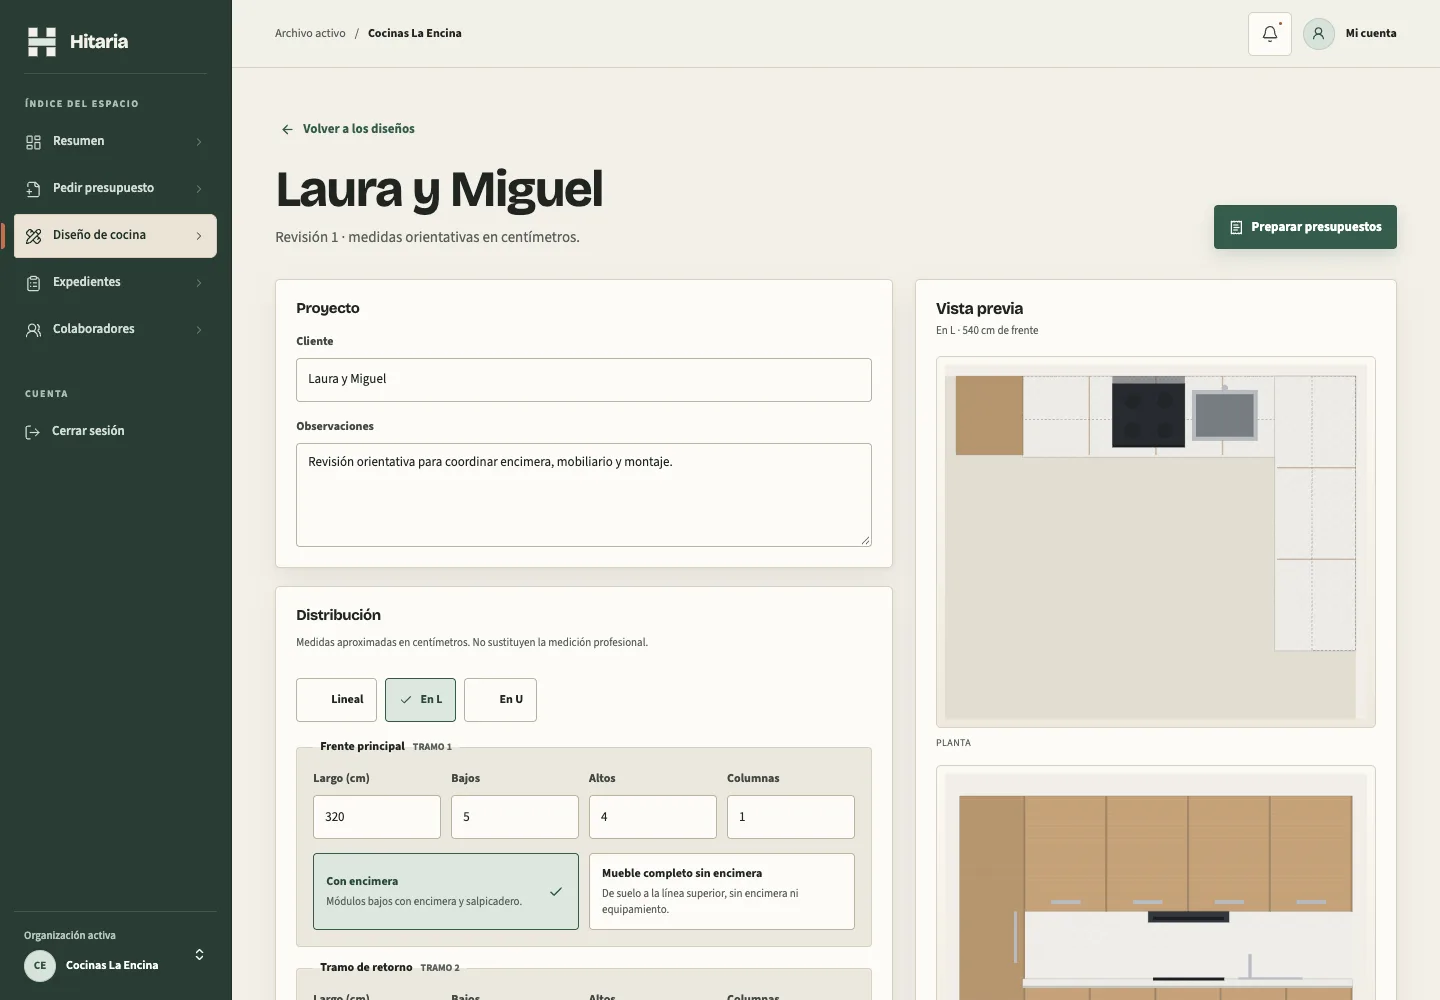The width and height of the screenshot is (1440, 1000).
Task: Click the Planta kitchen floor plan preview
Action: pyautogui.click(x=1156, y=542)
